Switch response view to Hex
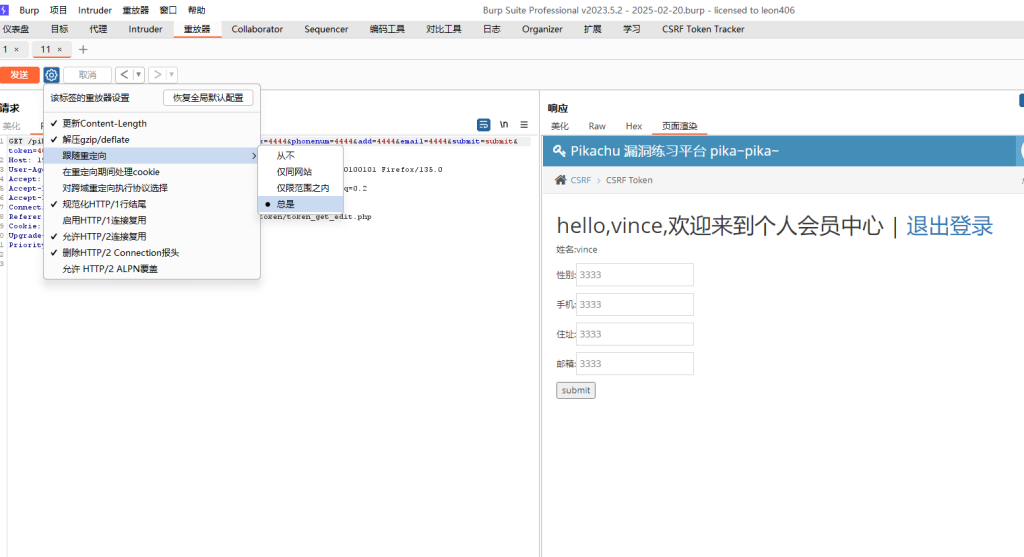This screenshot has height=557, width=1024. (x=633, y=126)
